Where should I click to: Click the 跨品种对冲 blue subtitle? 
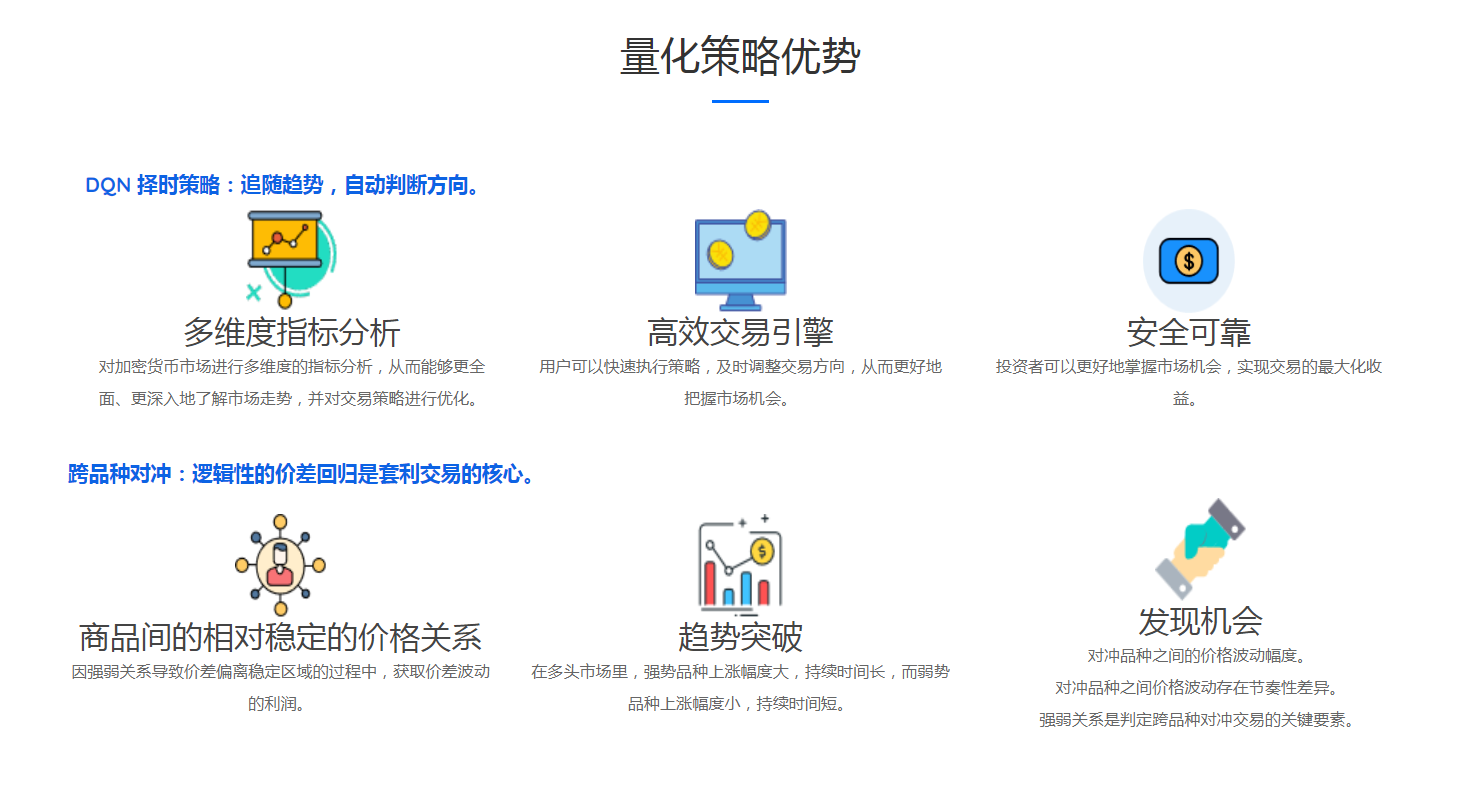tap(304, 474)
